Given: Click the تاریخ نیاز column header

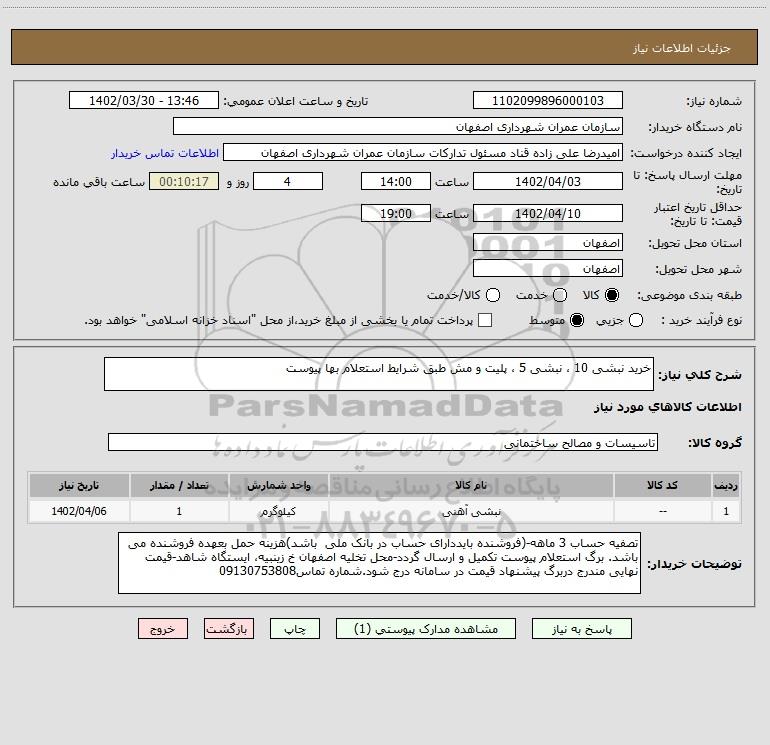Looking at the screenshot, I should [79, 485].
